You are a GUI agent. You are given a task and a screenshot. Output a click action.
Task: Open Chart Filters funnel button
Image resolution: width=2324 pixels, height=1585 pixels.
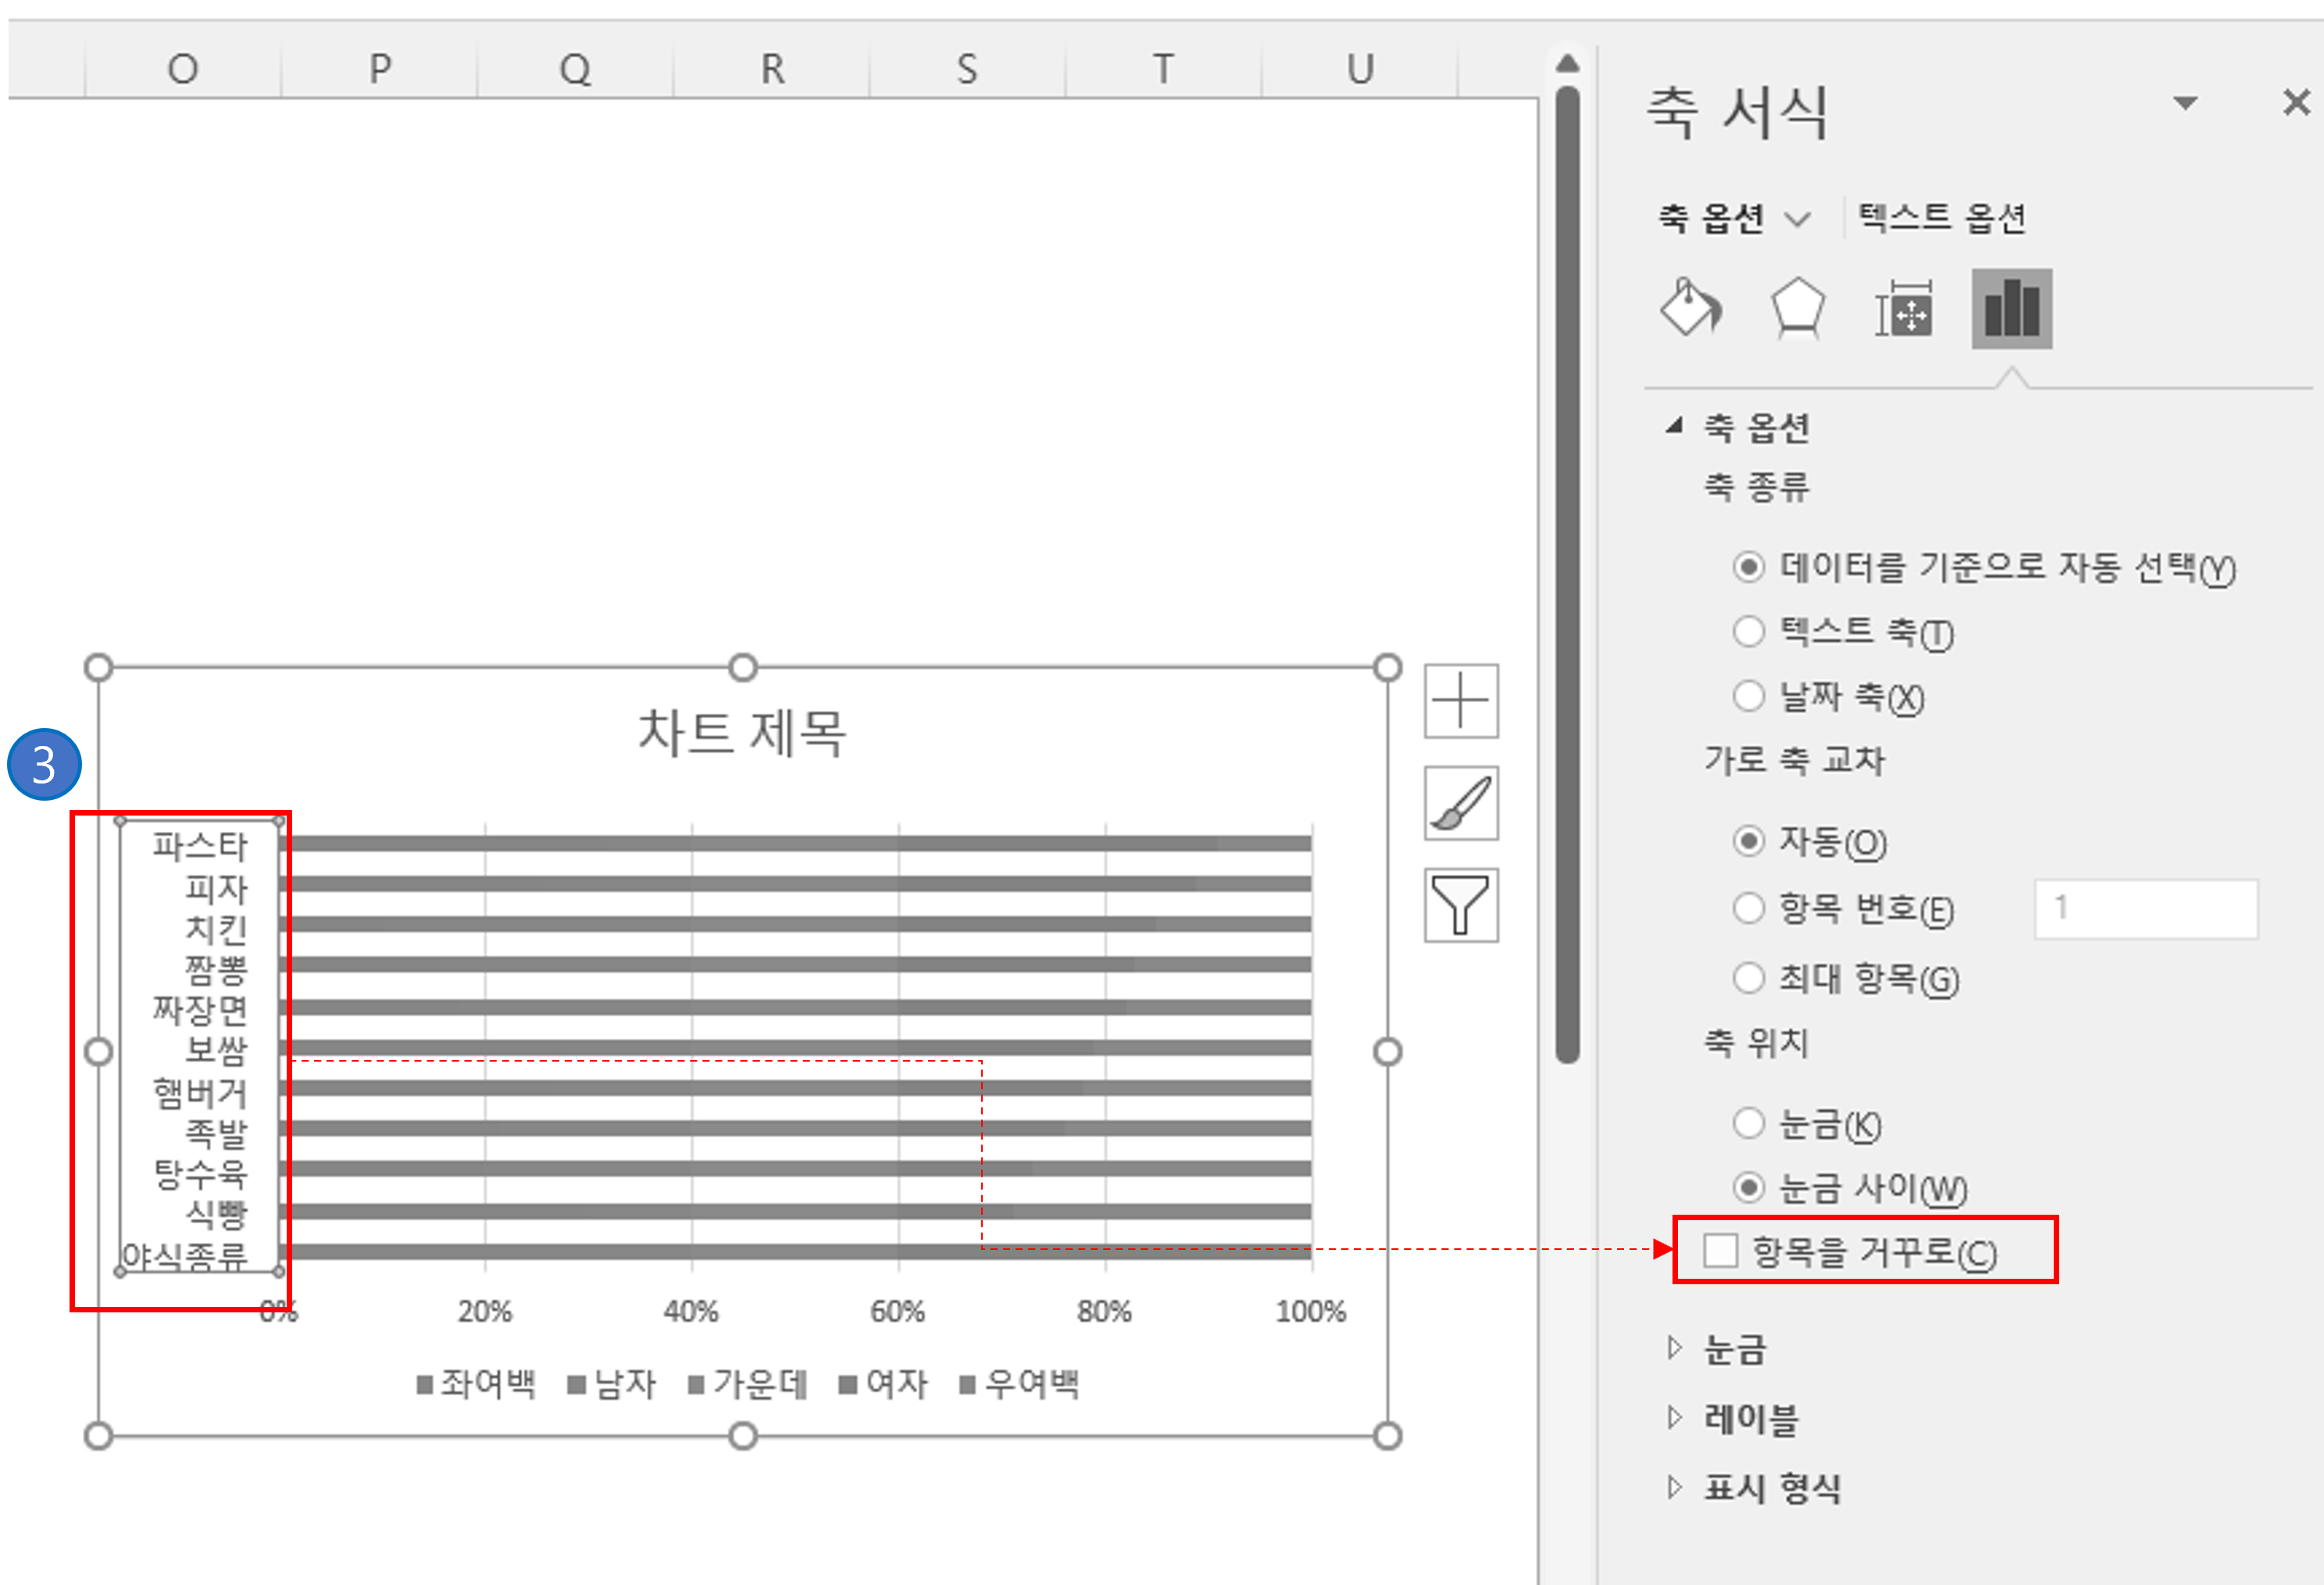pos(1460,905)
